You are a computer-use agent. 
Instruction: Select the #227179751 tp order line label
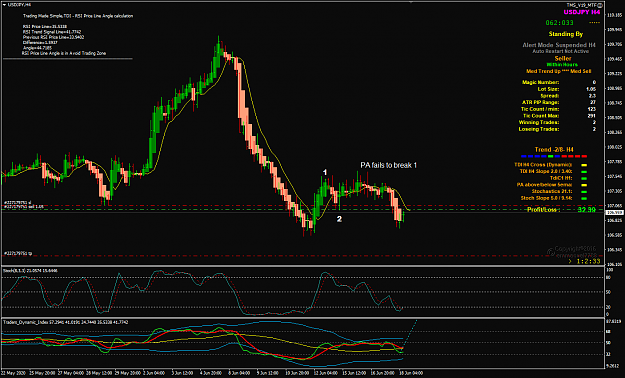(18, 253)
